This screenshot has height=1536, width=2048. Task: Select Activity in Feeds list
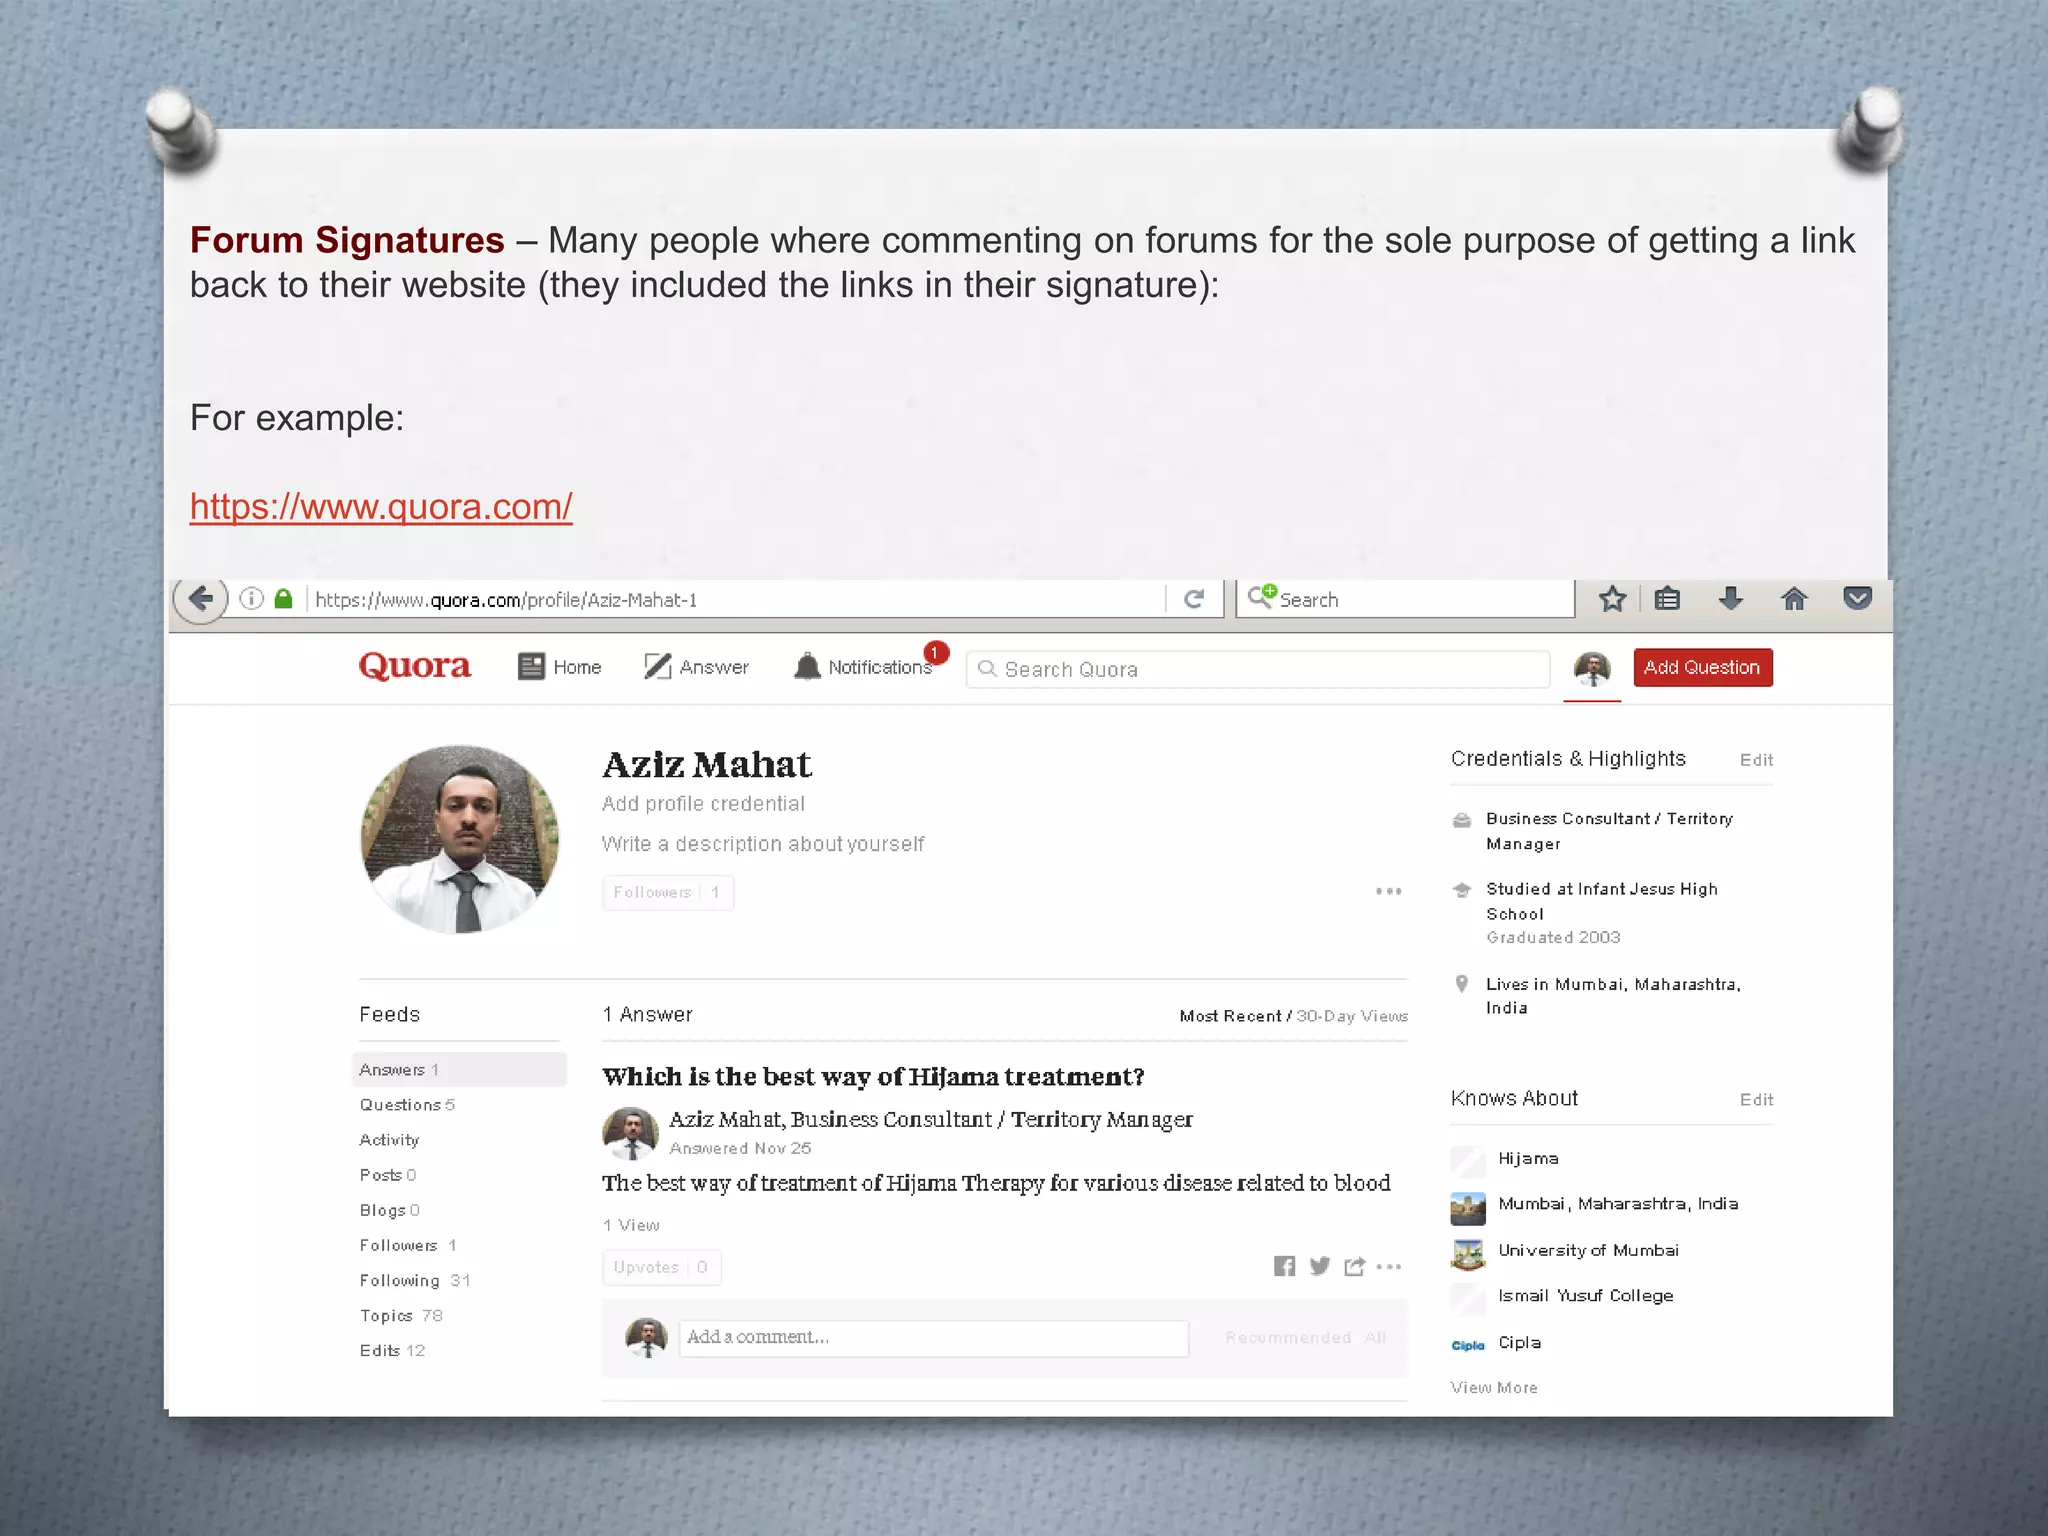click(389, 1140)
